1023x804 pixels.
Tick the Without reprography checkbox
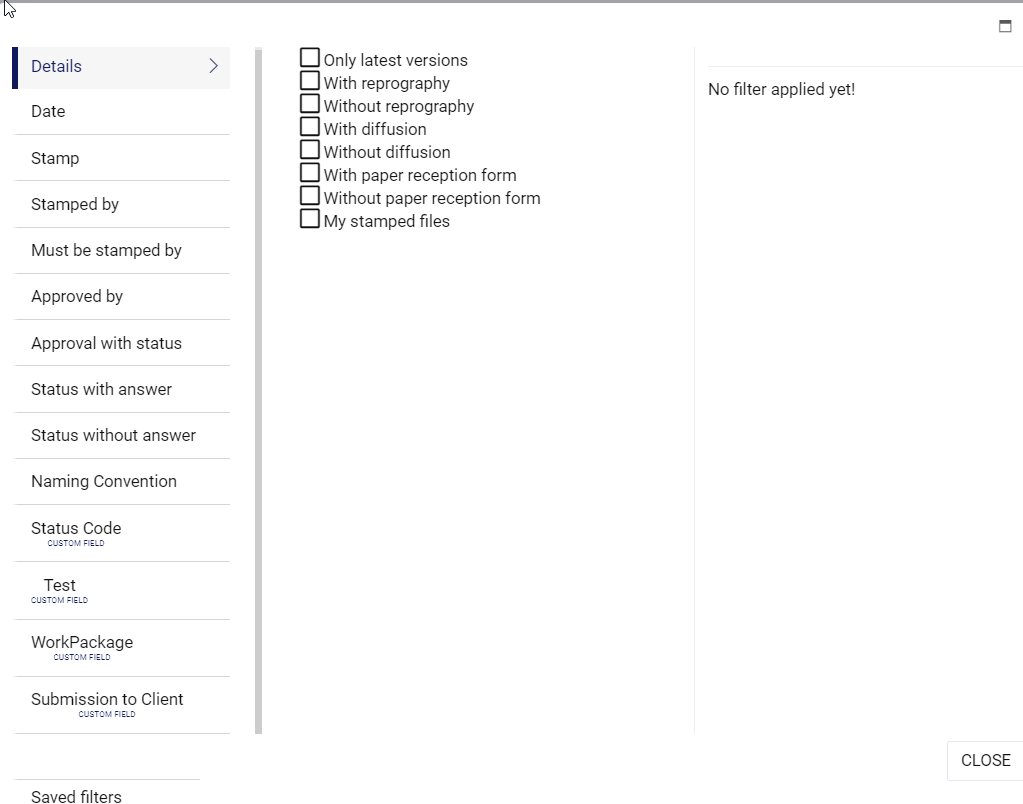click(310, 104)
